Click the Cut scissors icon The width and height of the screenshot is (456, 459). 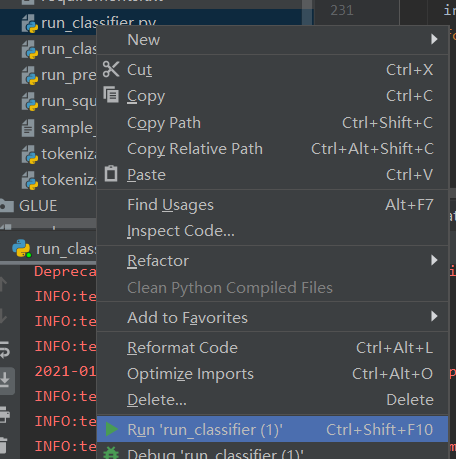[111, 69]
